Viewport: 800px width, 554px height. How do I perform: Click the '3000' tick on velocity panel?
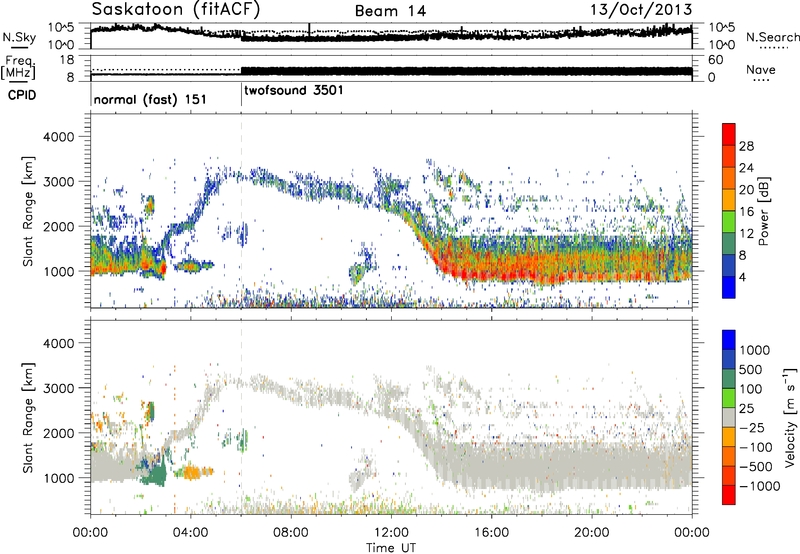click(58, 388)
